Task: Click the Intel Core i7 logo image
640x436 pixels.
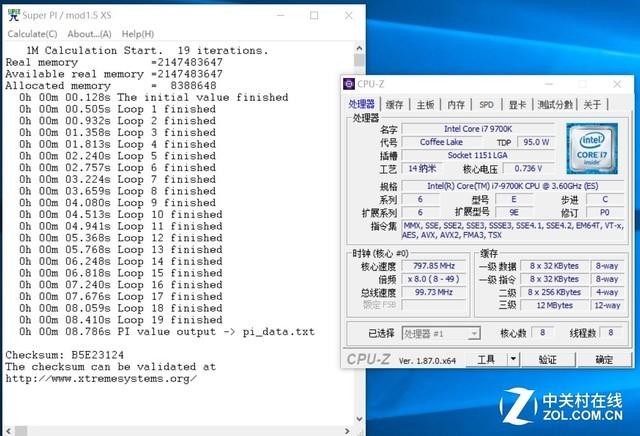Action: click(592, 149)
